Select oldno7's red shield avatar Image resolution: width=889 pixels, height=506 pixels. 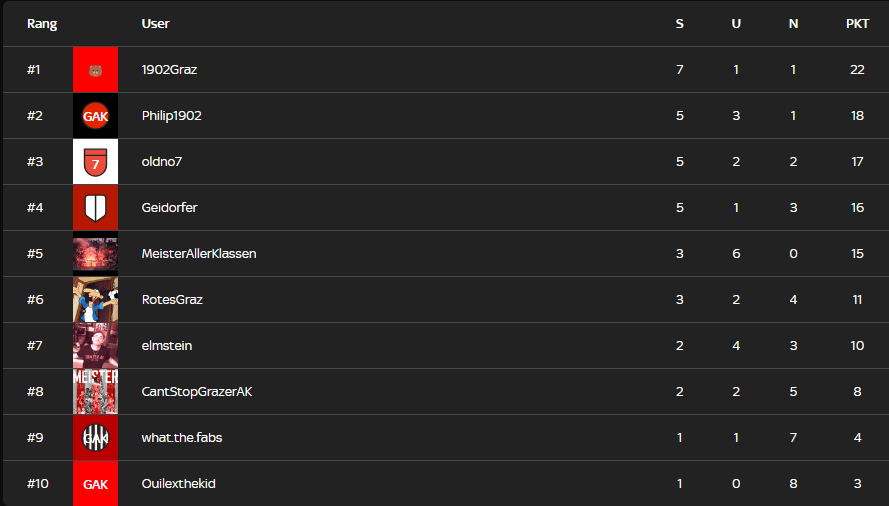95,162
